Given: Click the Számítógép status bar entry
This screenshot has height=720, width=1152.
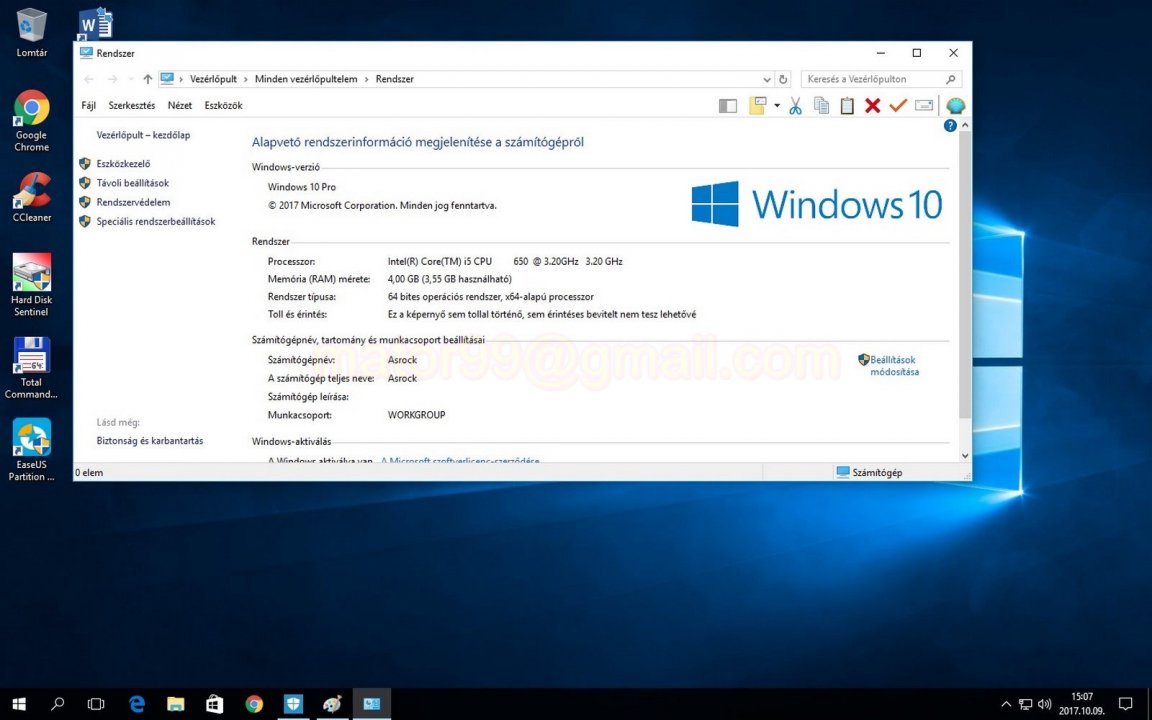Looking at the screenshot, I should coord(869,472).
